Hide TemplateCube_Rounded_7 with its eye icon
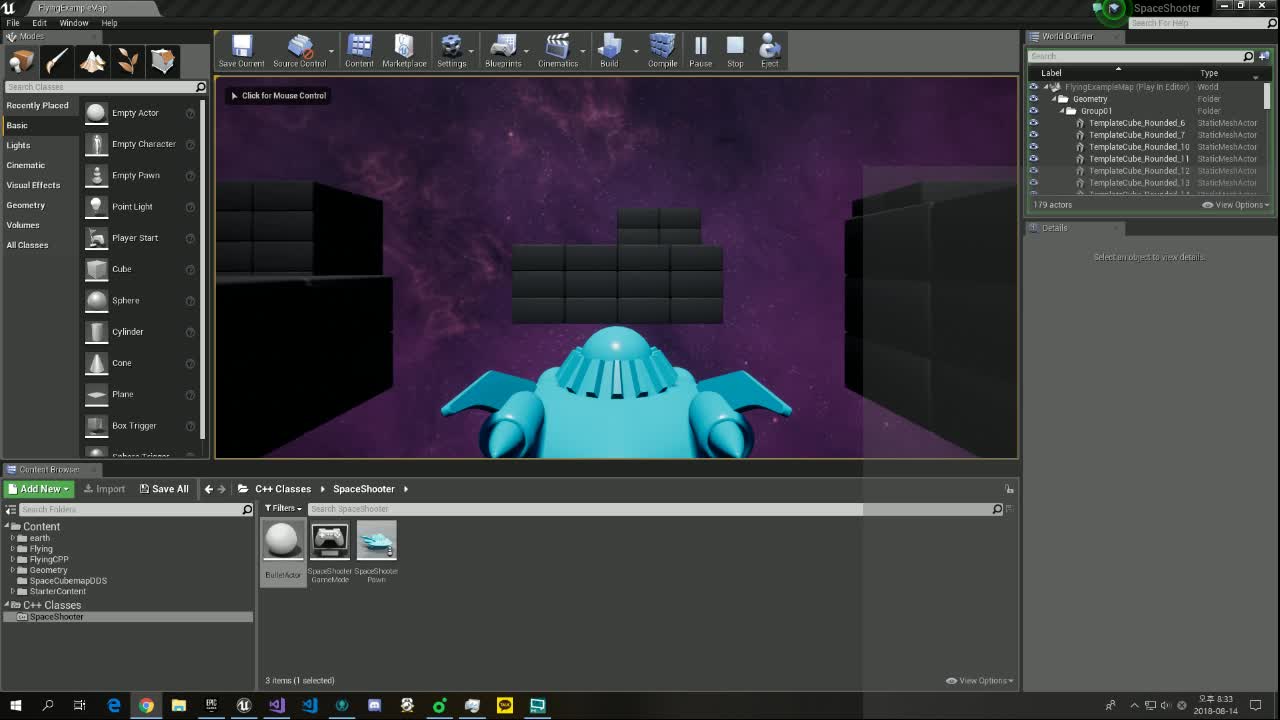The width and height of the screenshot is (1280, 720). click(x=1033, y=135)
